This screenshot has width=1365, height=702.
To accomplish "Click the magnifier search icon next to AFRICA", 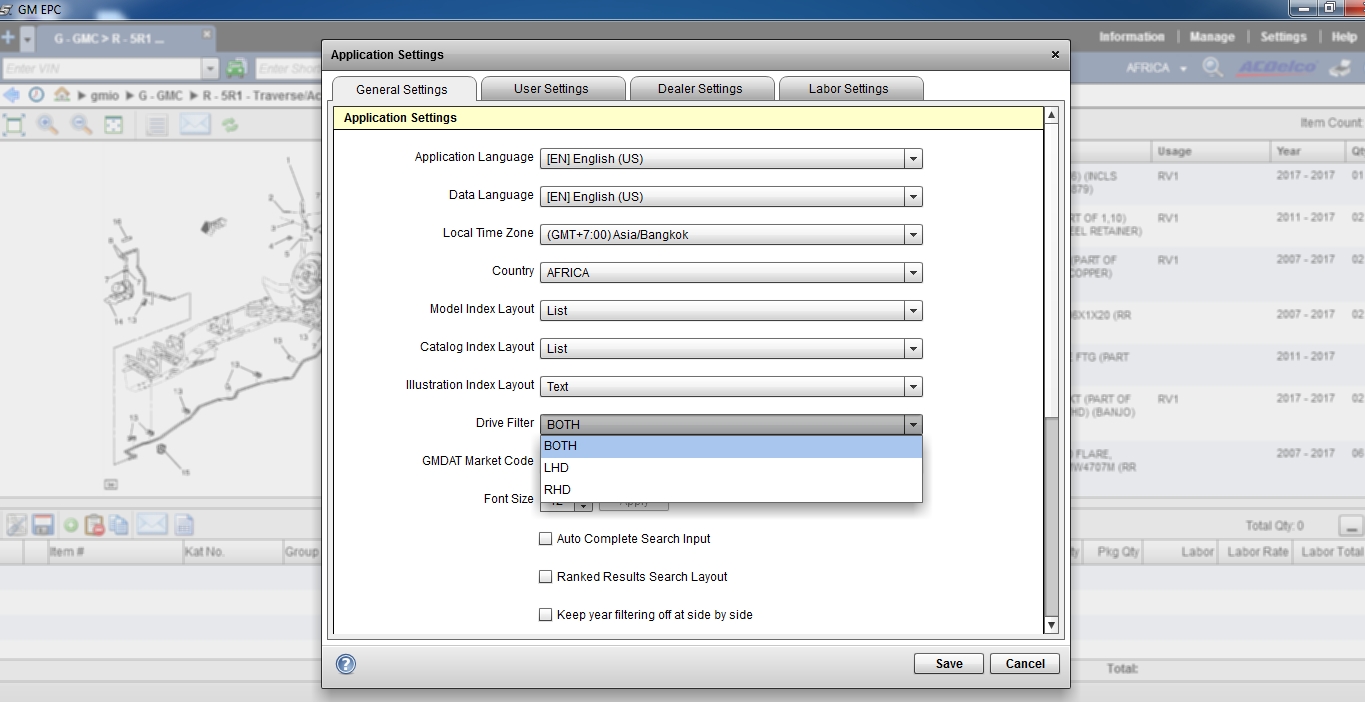I will click(1213, 68).
